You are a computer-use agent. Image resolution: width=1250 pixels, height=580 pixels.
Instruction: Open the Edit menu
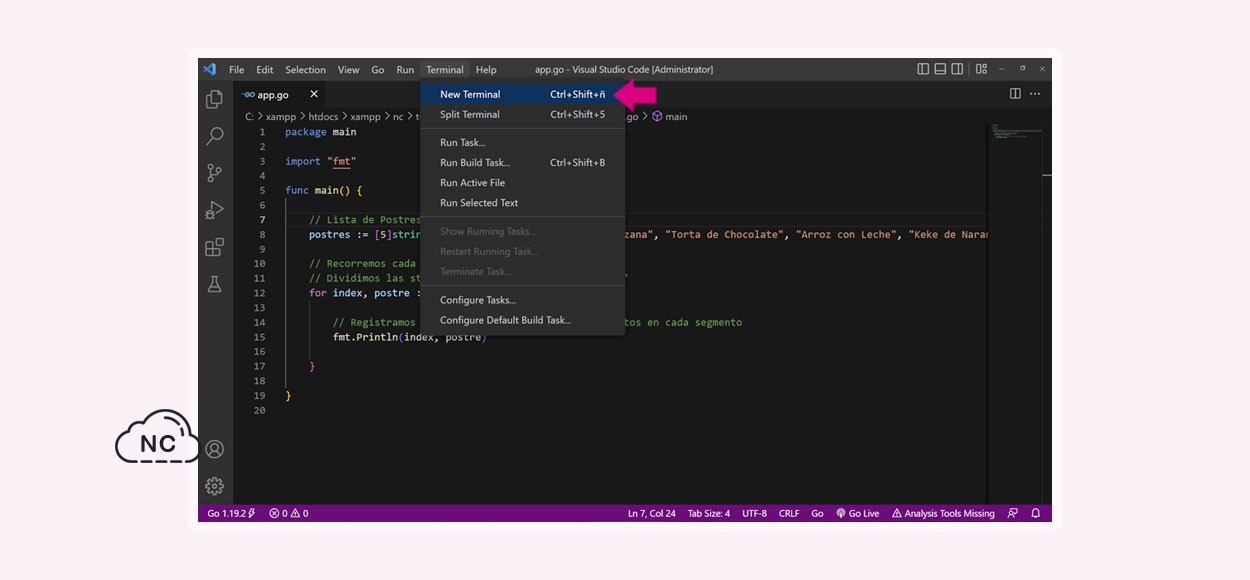265,70
